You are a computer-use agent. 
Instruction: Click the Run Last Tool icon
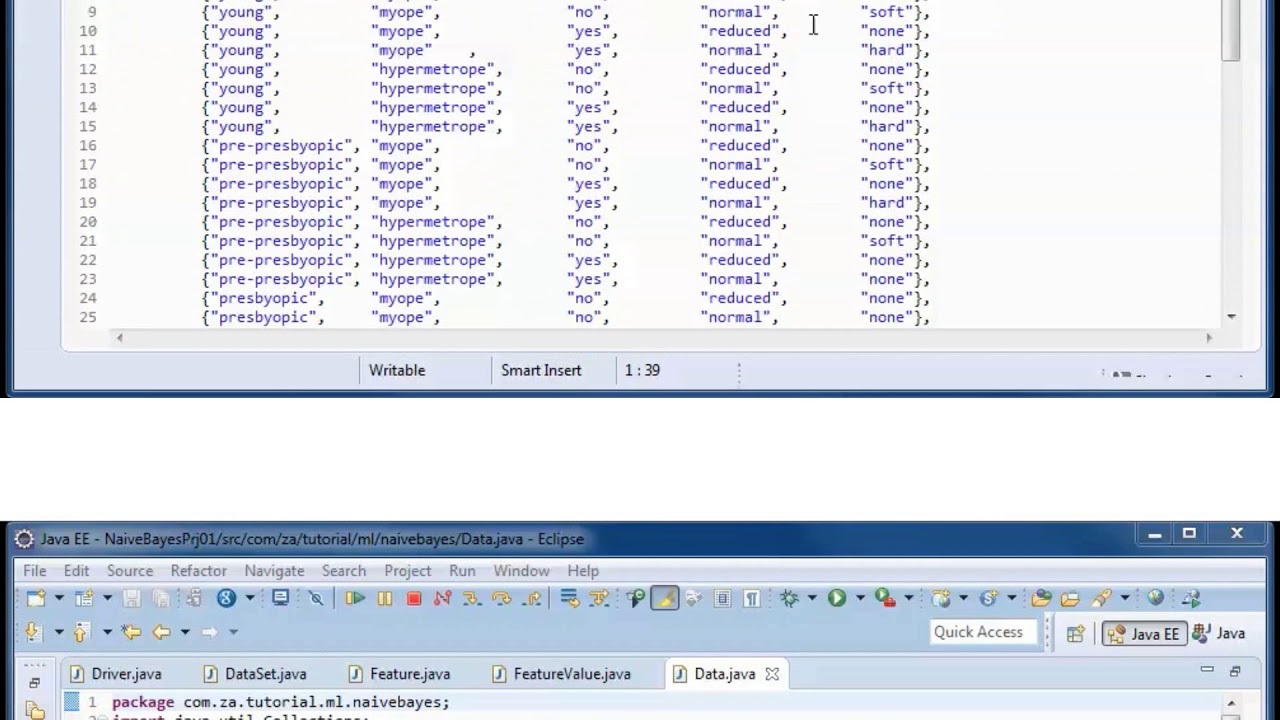pyautogui.click(x=885, y=598)
